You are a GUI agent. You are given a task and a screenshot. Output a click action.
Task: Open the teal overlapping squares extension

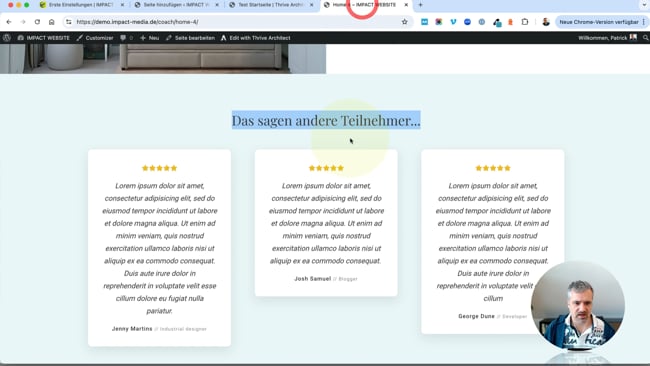[497, 22]
